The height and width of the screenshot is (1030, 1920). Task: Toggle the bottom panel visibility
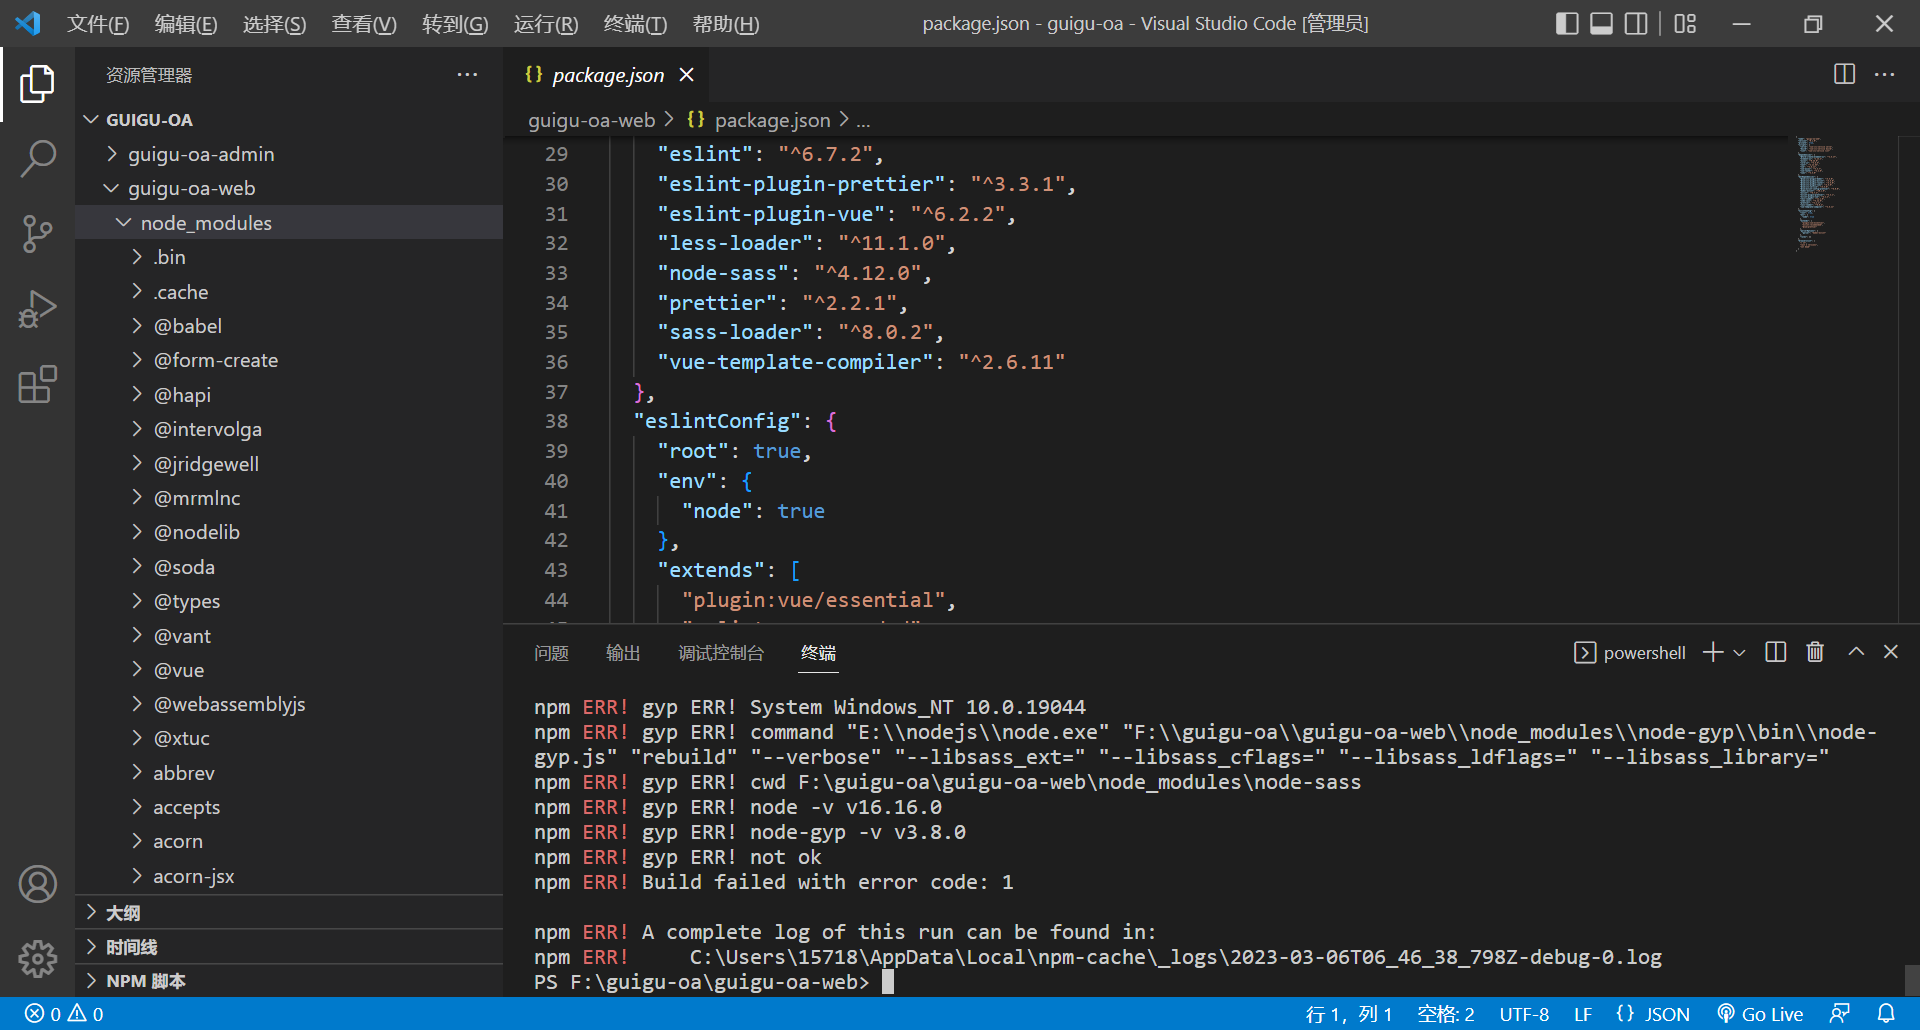point(1601,23)
